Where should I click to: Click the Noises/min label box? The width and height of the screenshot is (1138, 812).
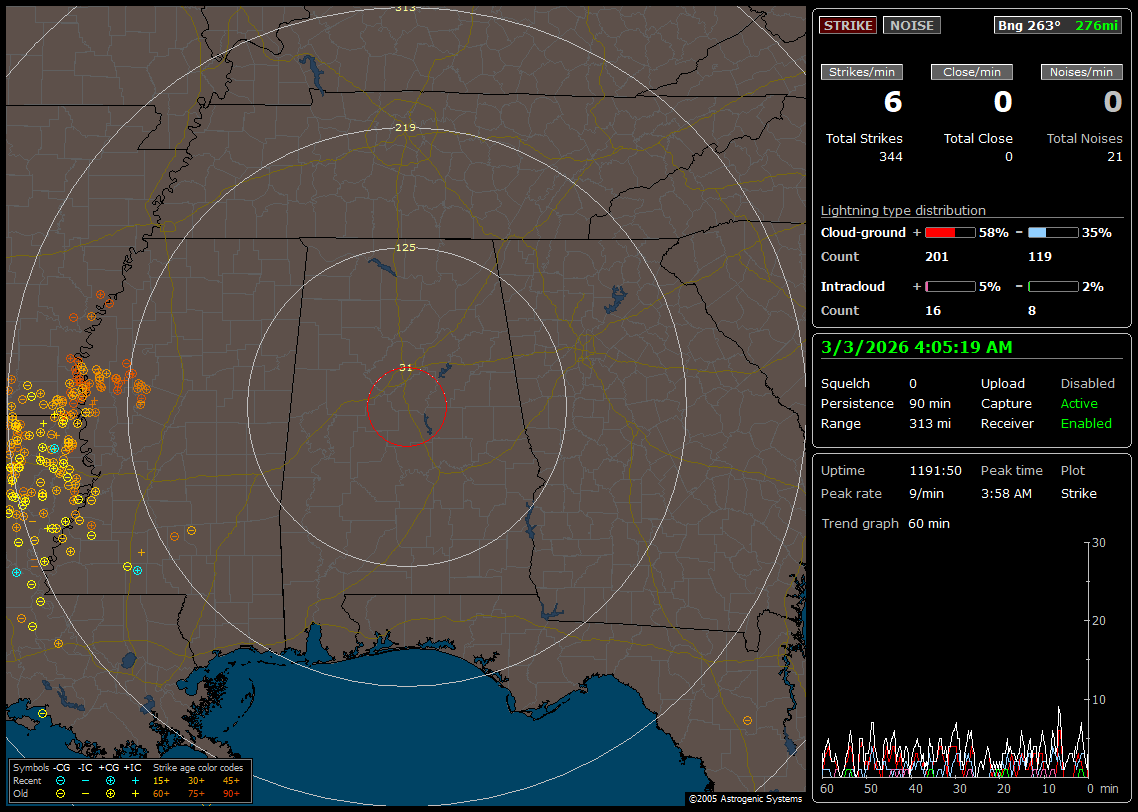coord(1082,72)
